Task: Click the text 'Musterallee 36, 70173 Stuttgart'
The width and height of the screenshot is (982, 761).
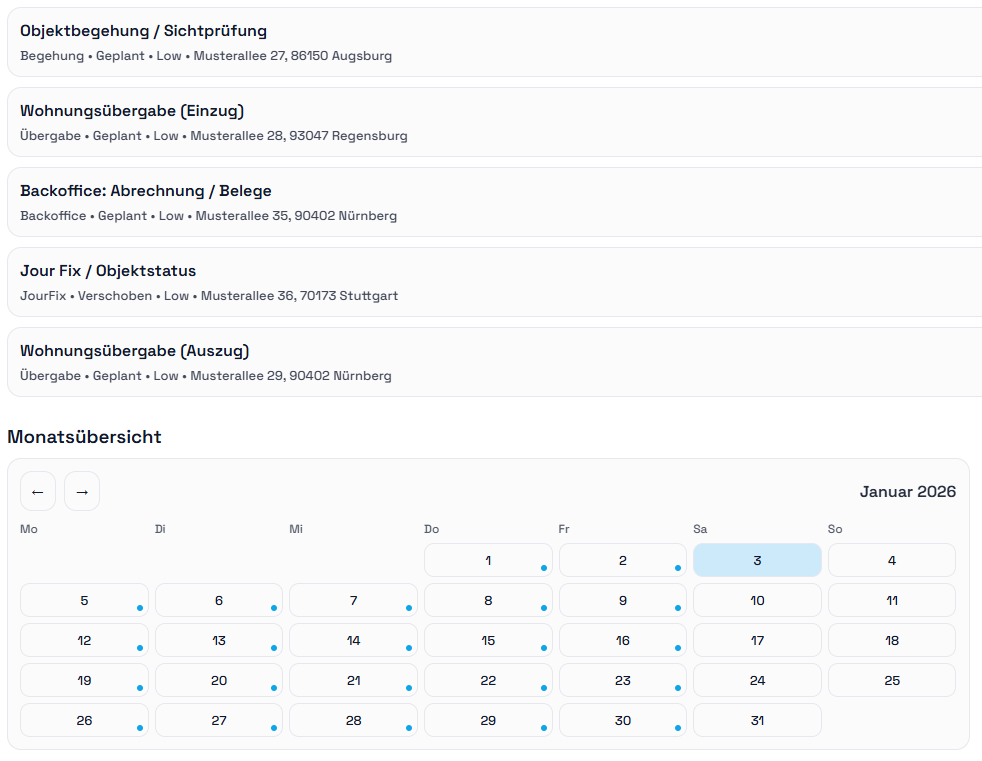Action: pos(299,296)
